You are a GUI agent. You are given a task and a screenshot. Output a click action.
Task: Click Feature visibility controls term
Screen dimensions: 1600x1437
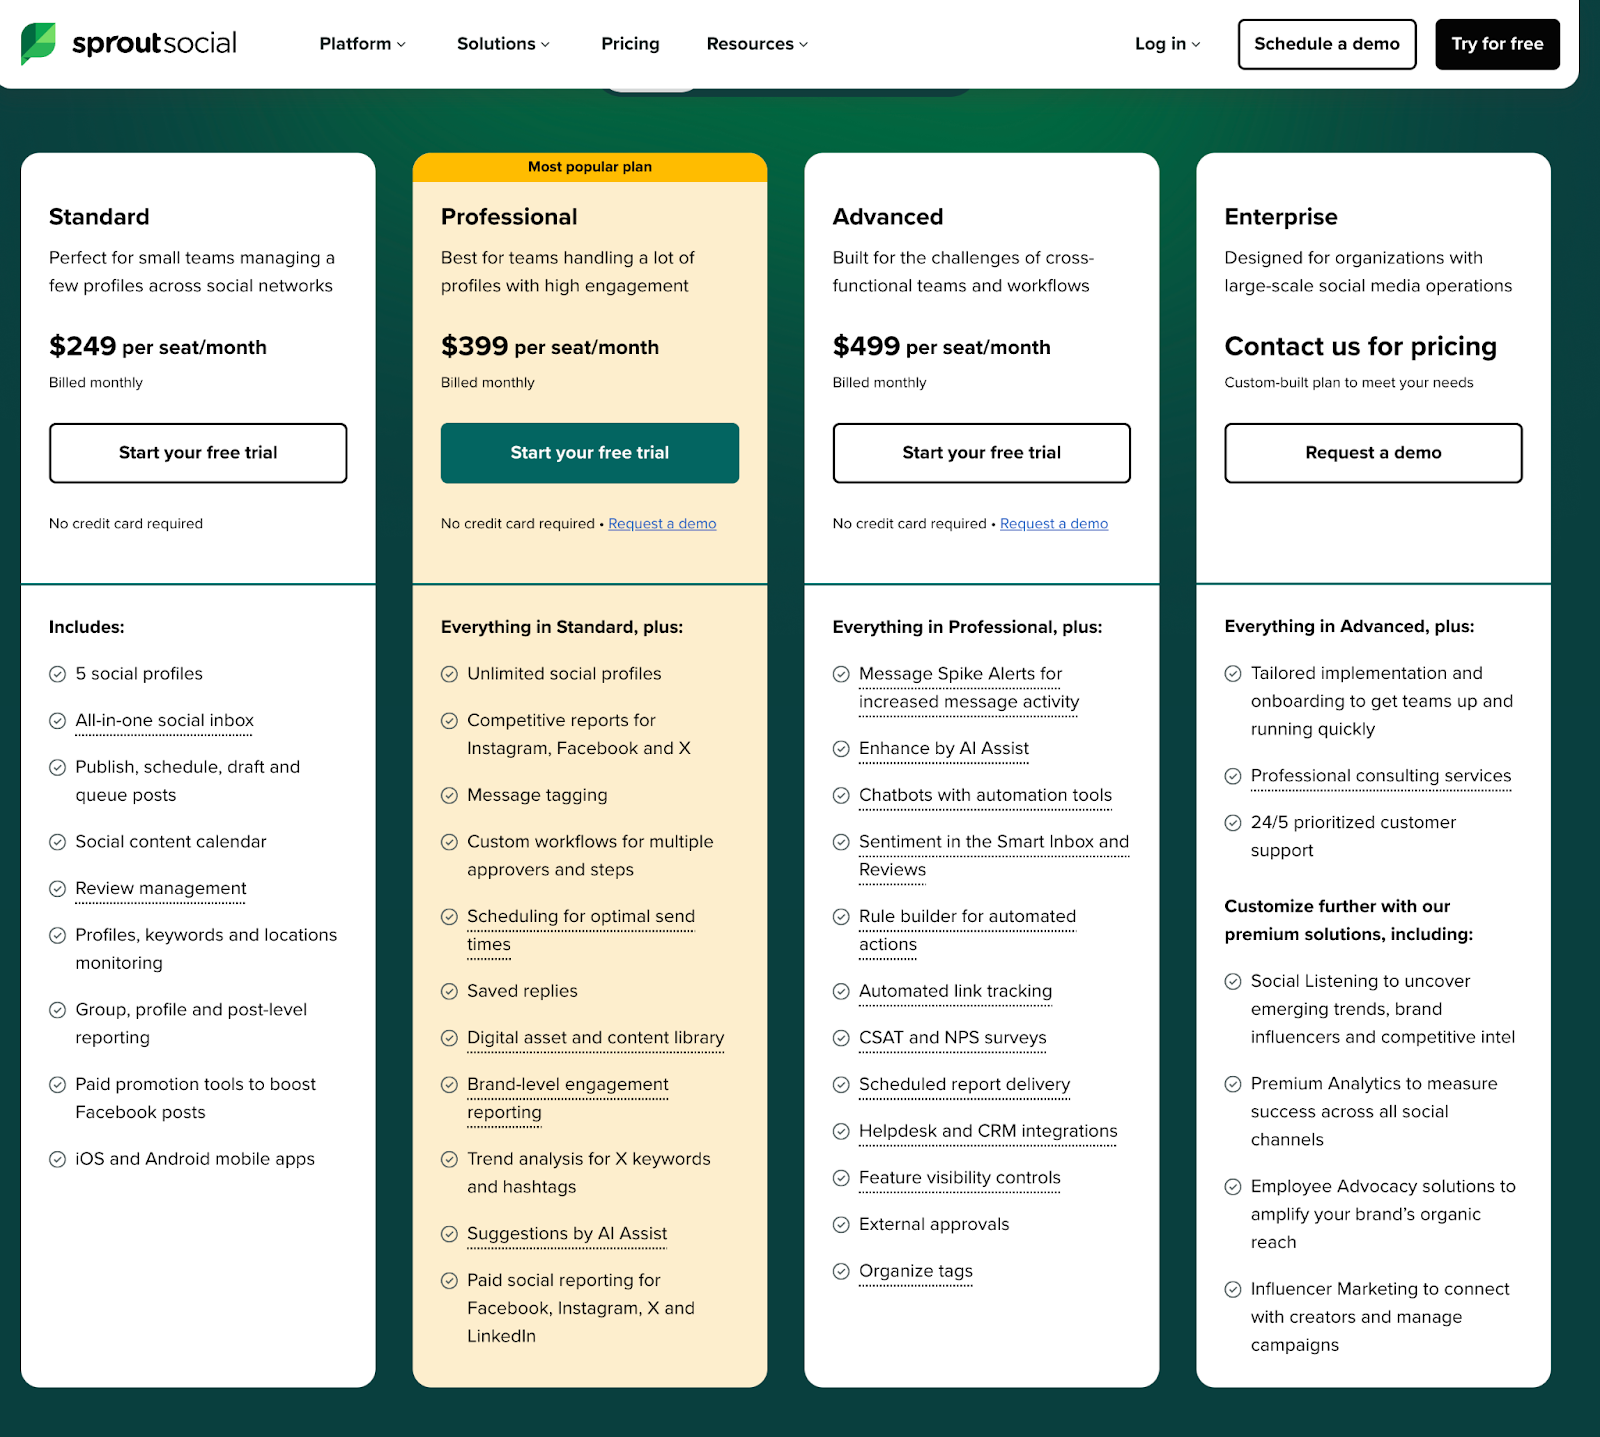click(x=960, y=1178)
